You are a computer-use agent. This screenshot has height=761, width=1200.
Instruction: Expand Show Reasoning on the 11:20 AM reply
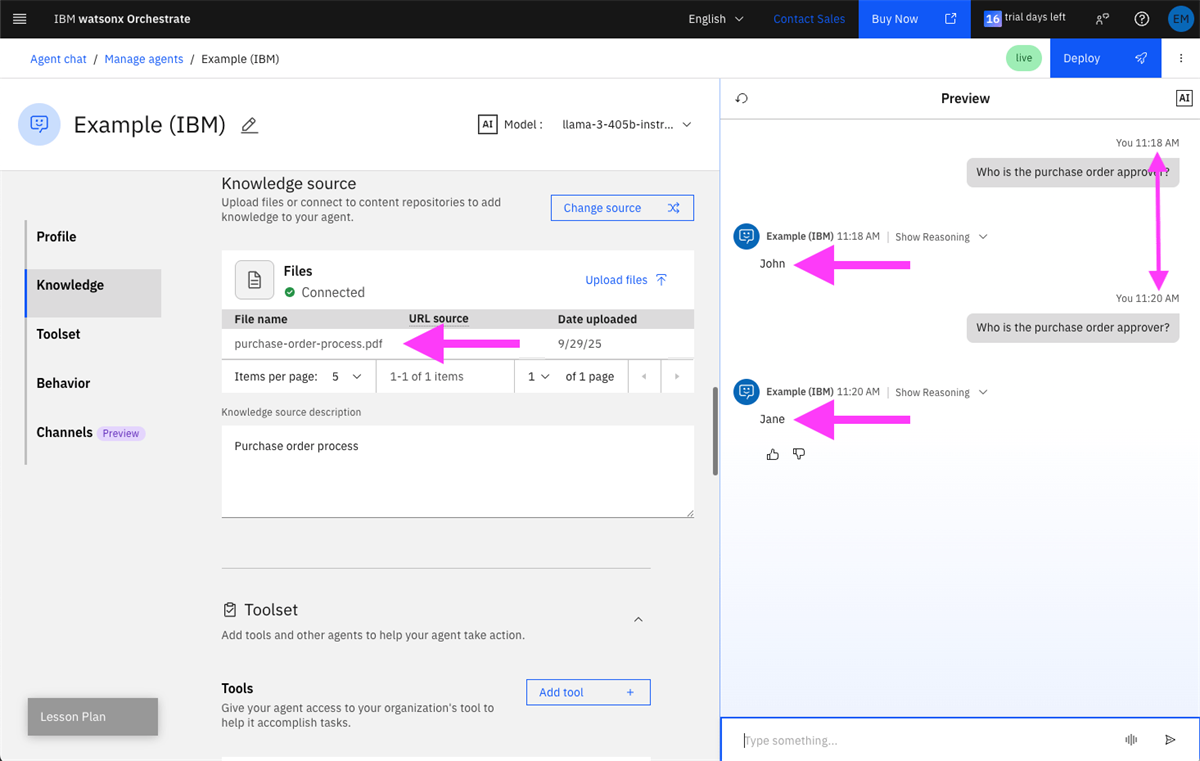tap(941, 392)
